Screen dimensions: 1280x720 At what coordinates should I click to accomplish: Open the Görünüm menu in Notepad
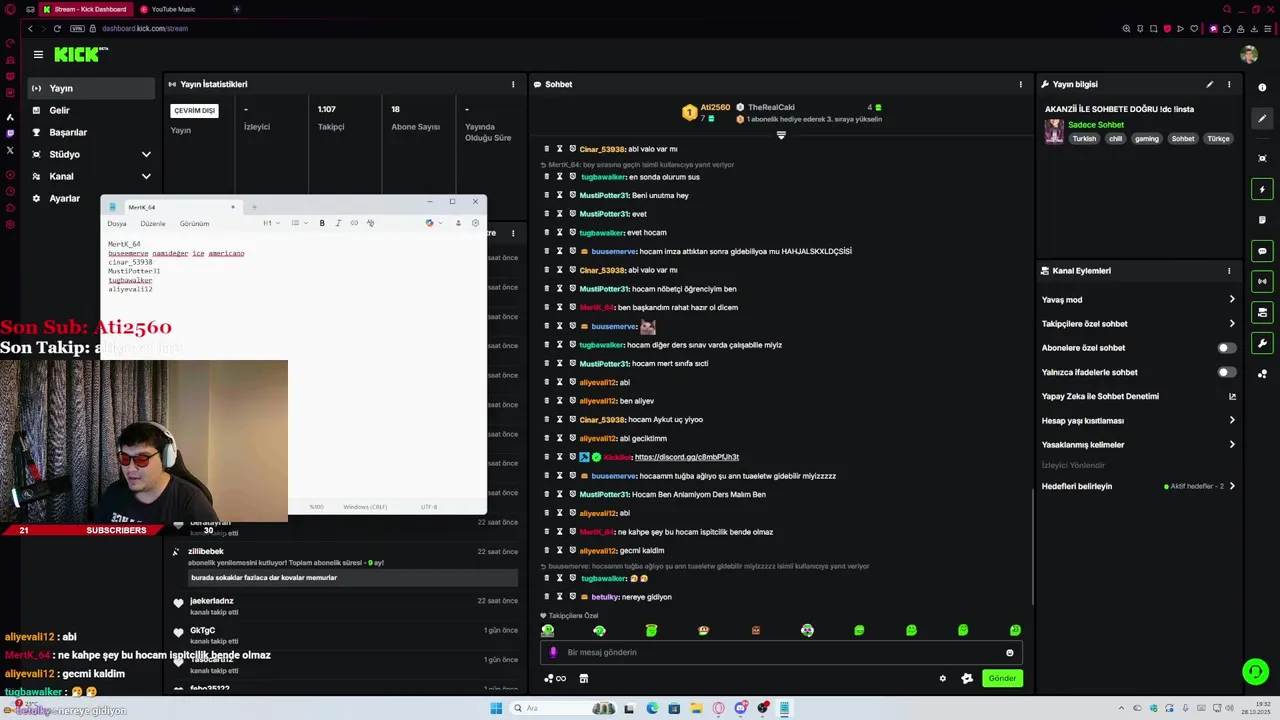point(194,224)
